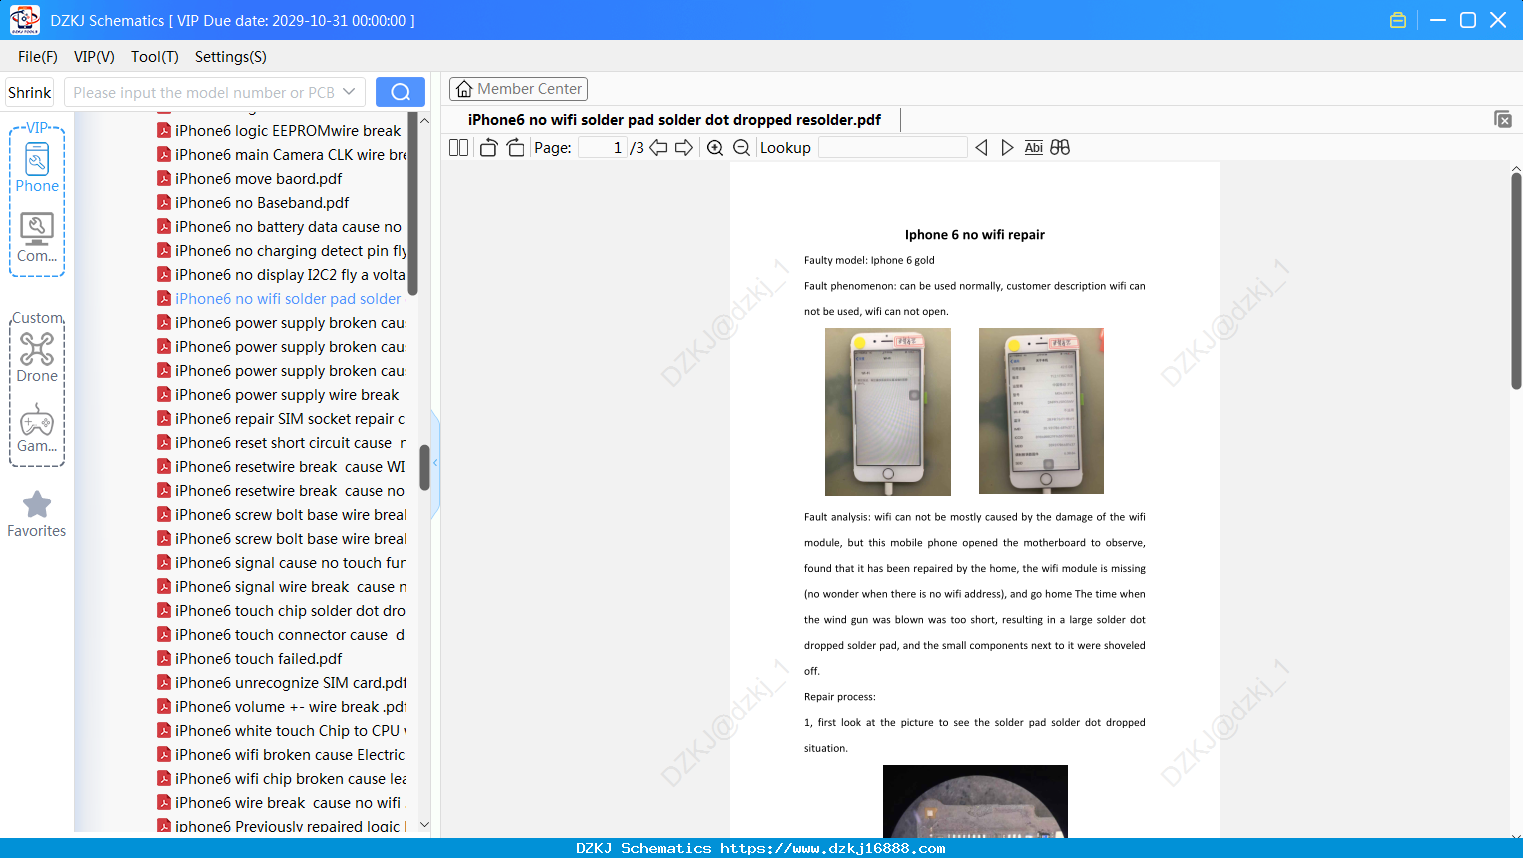Open iPhone6 touch chip solder dot file

[x=280, y=611]
